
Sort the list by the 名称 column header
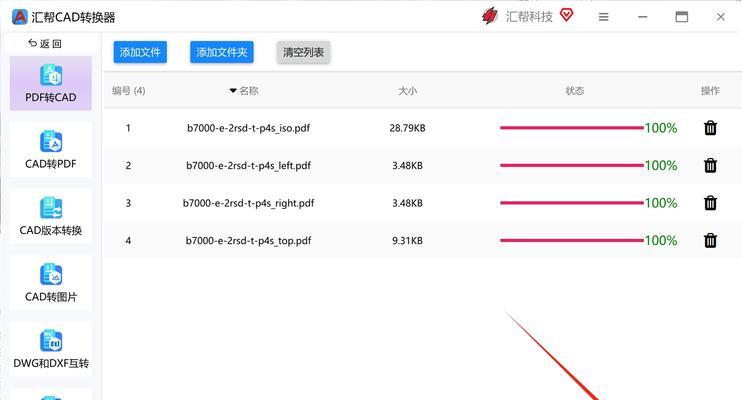click(244, 90)
